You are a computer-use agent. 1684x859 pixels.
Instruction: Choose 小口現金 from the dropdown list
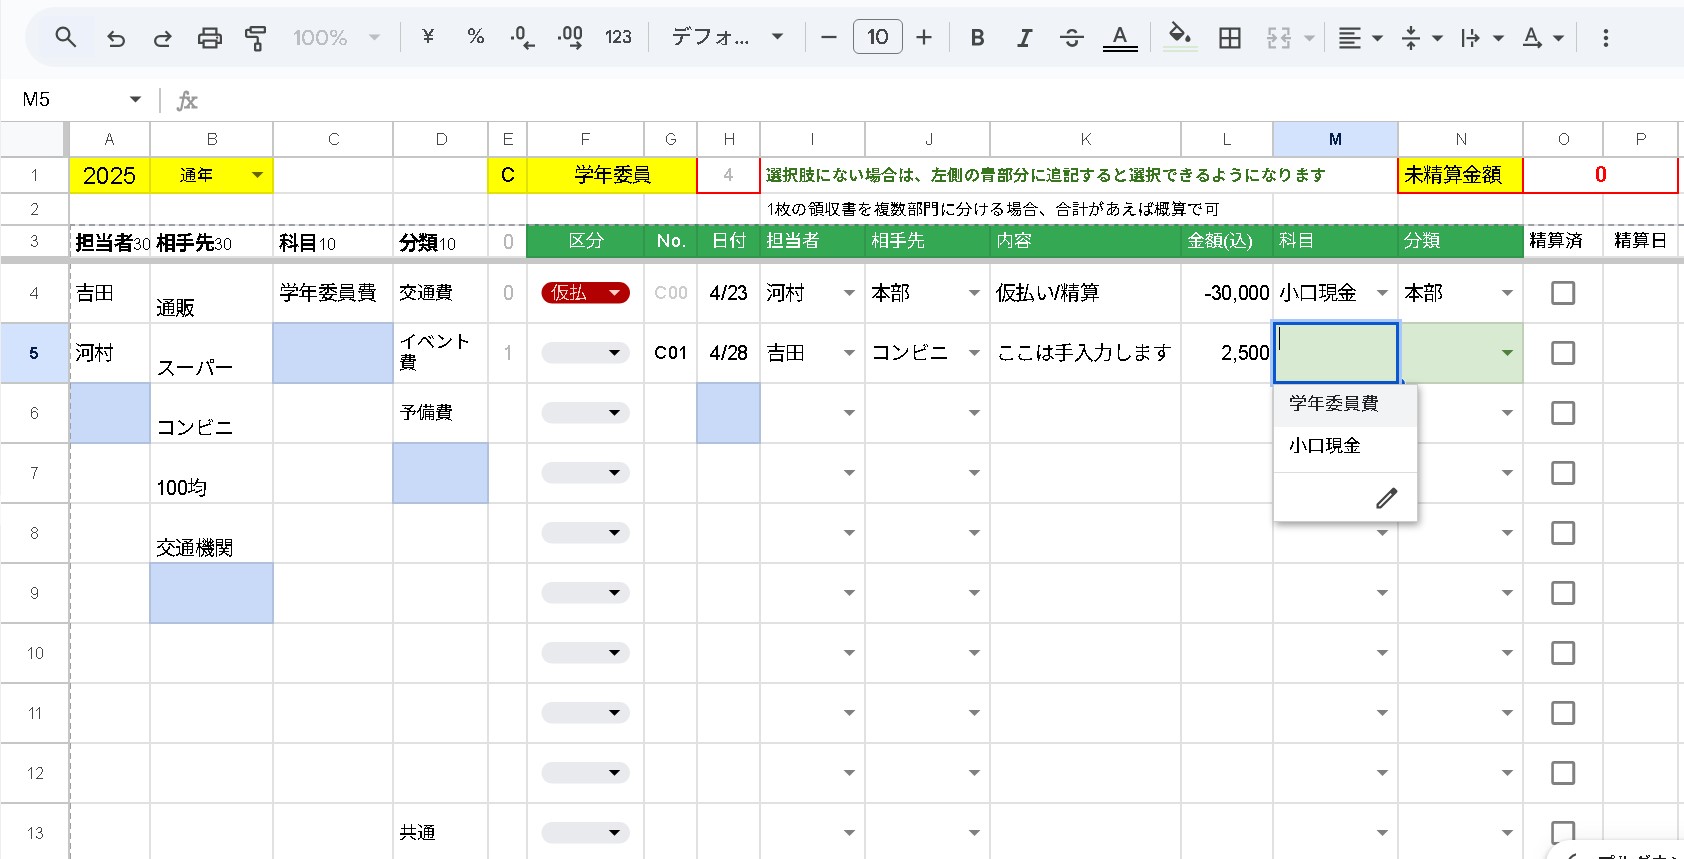click(x=1325, y=446)
